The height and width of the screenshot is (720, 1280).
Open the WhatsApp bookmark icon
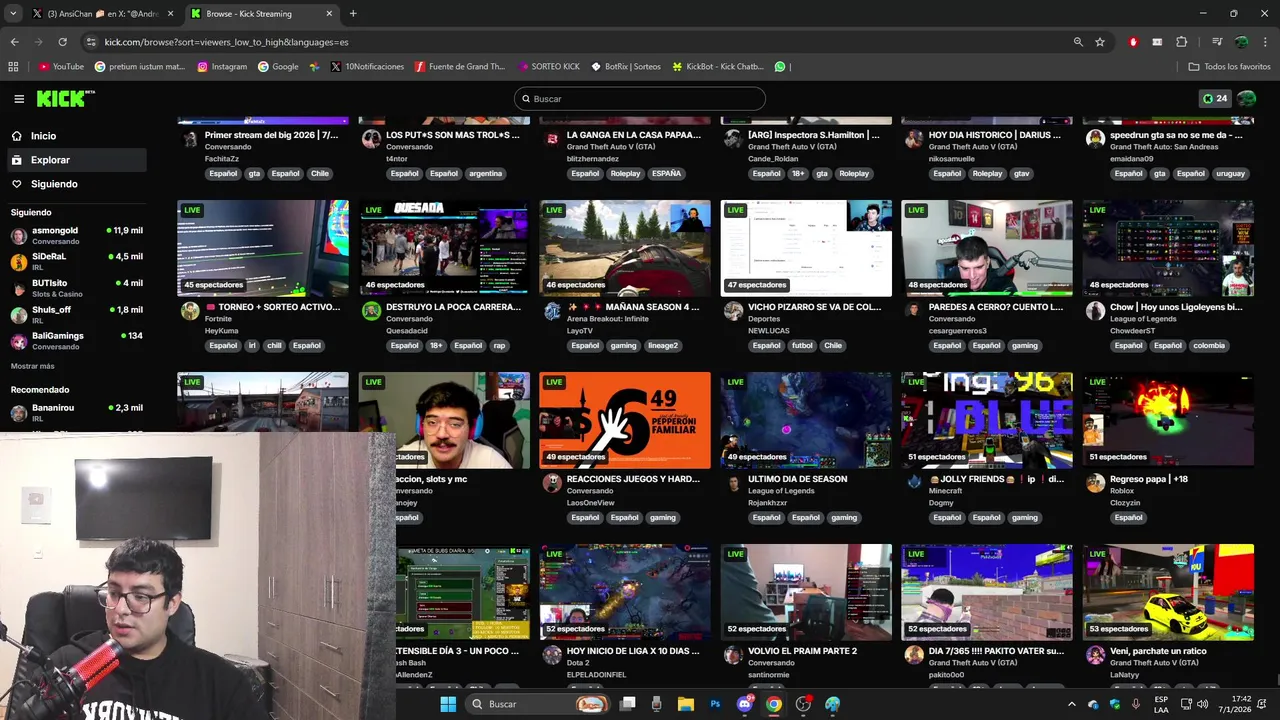(x=780, y=67)
